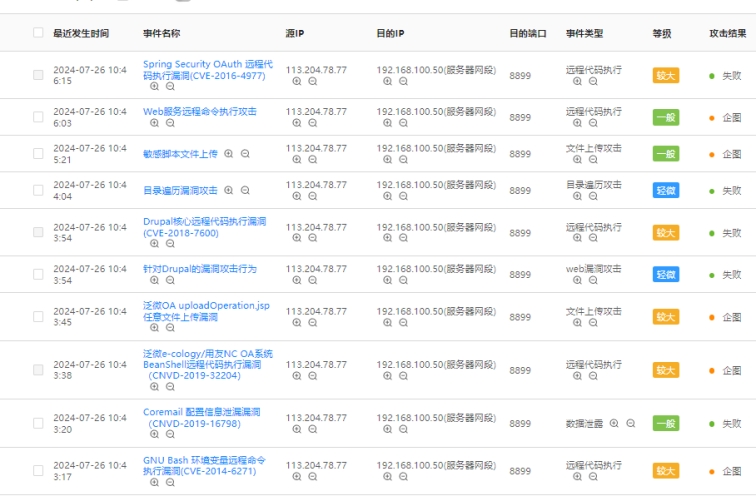Click zoom-out filter icon beside 目录遍历漏洞攻击 name

click(x=245, y=190)
